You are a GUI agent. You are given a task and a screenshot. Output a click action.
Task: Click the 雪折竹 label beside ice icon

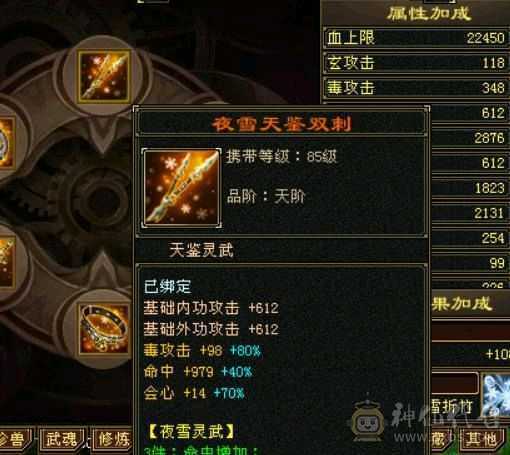[x=451, y=407]
